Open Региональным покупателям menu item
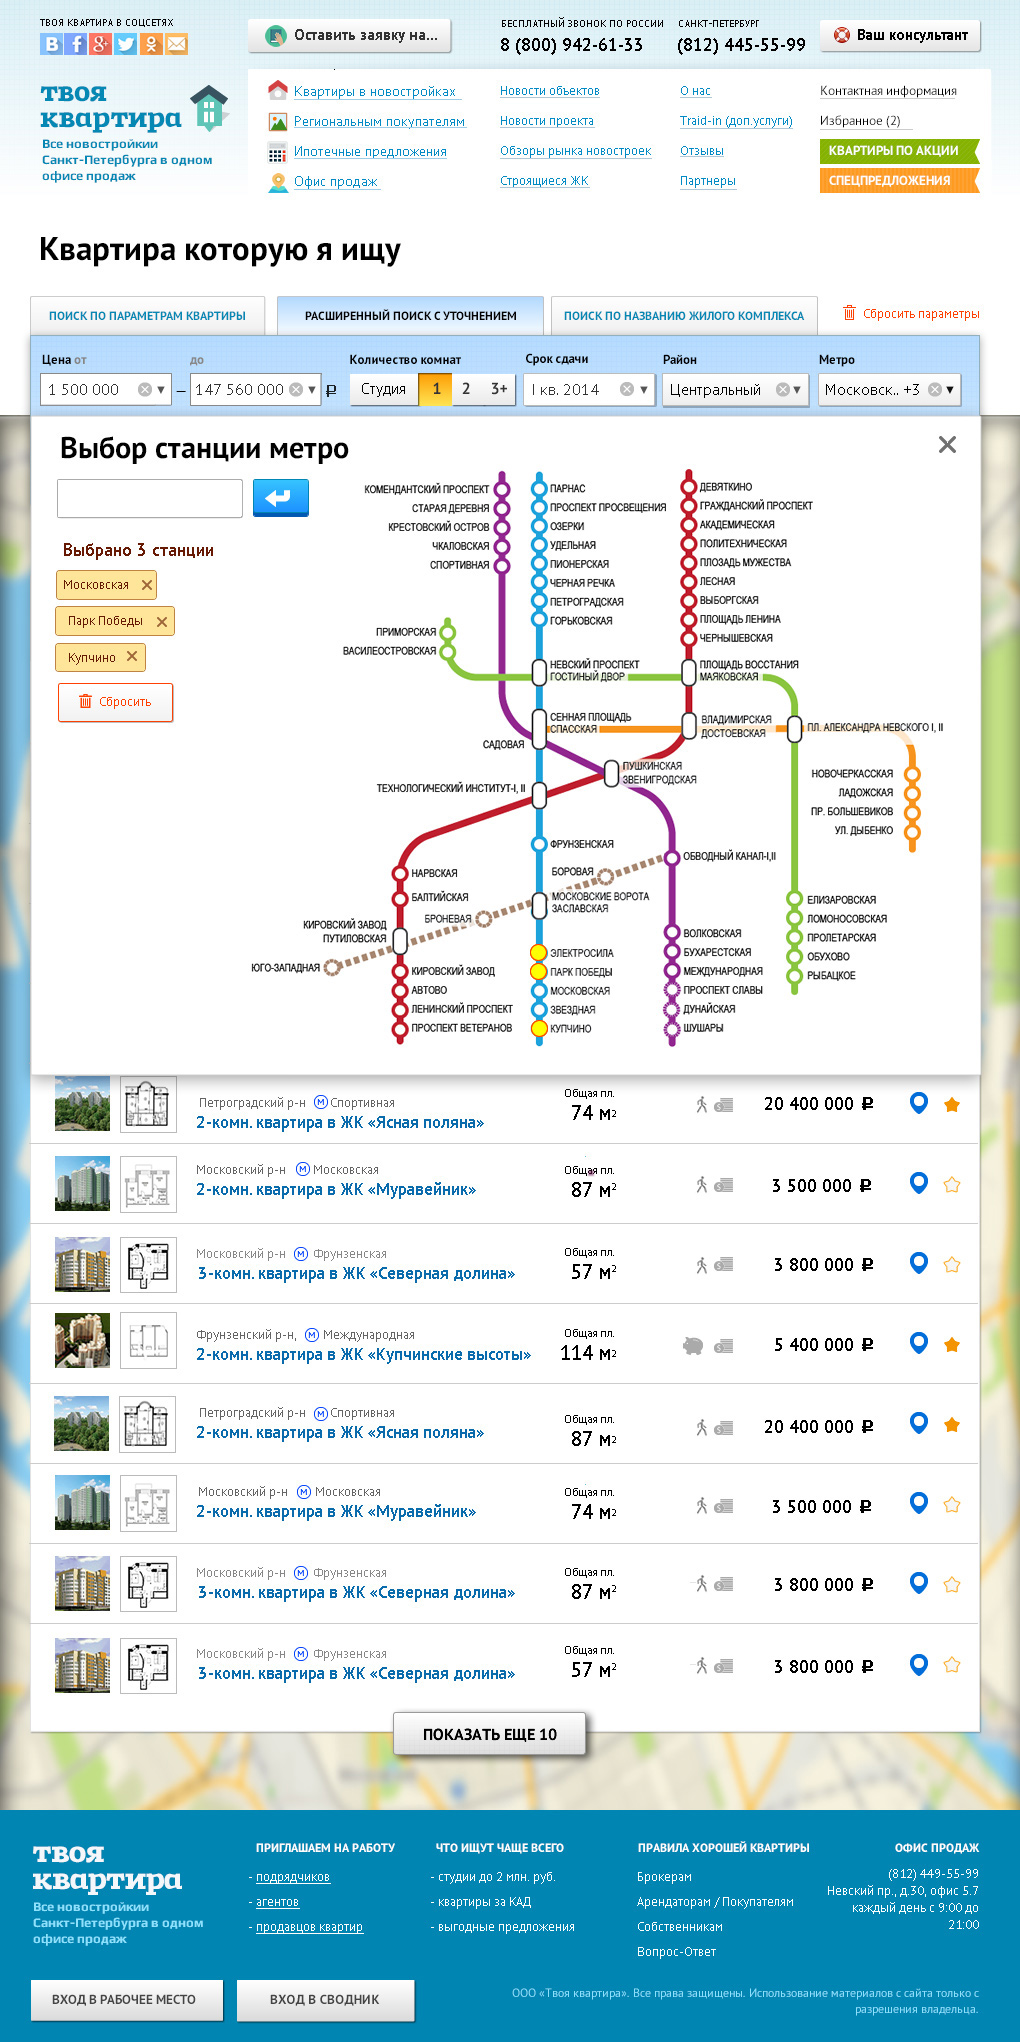This screenshot has height=2042, width=1020. tap(379, 121)
